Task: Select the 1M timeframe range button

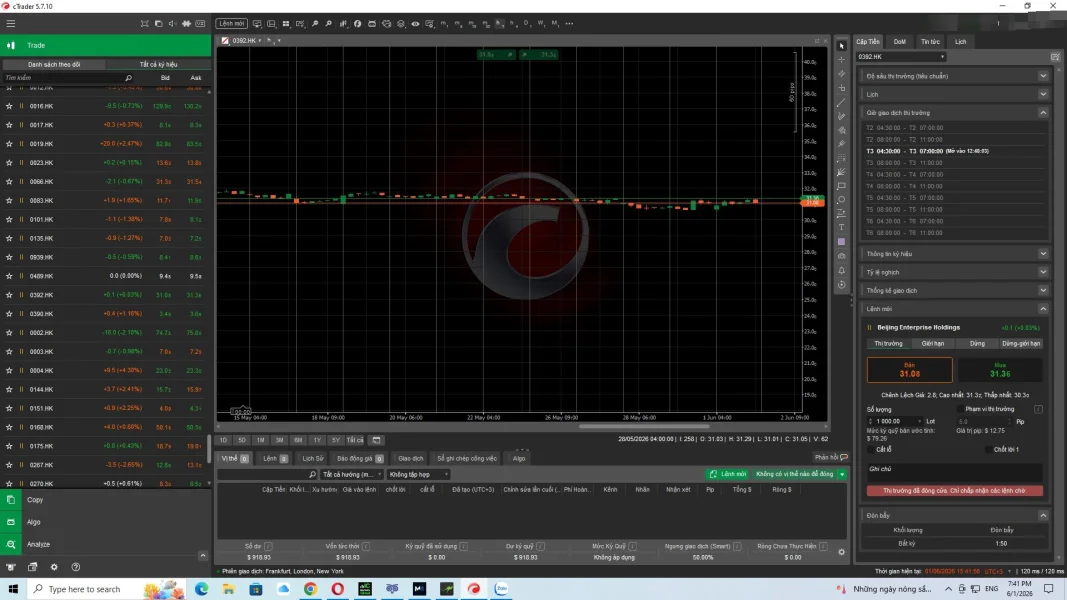Action: coord(261,440)
